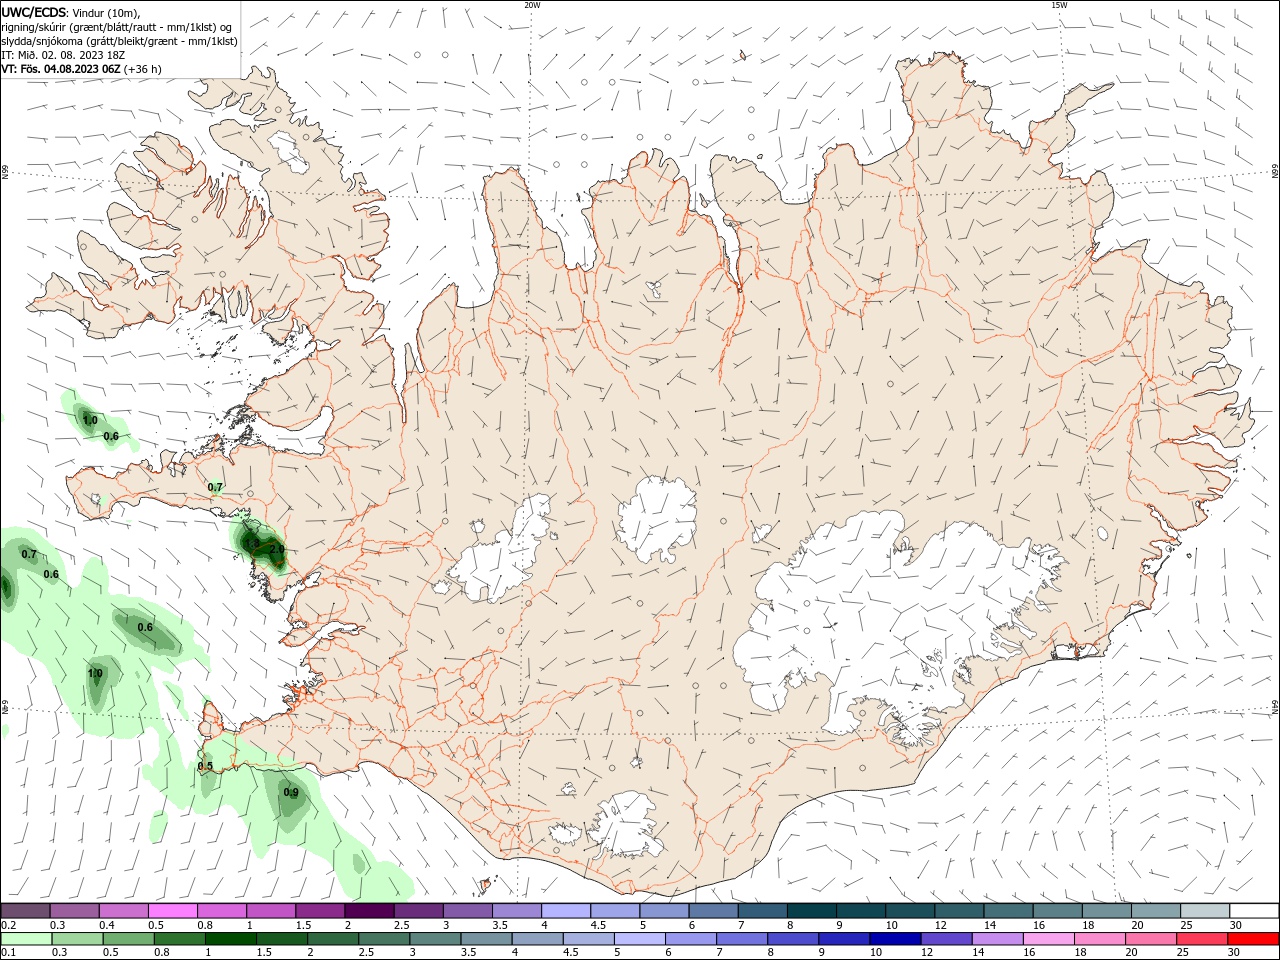Pick the upper legend swatch starting at 6
1280x960 pixels.
[713, 911]
